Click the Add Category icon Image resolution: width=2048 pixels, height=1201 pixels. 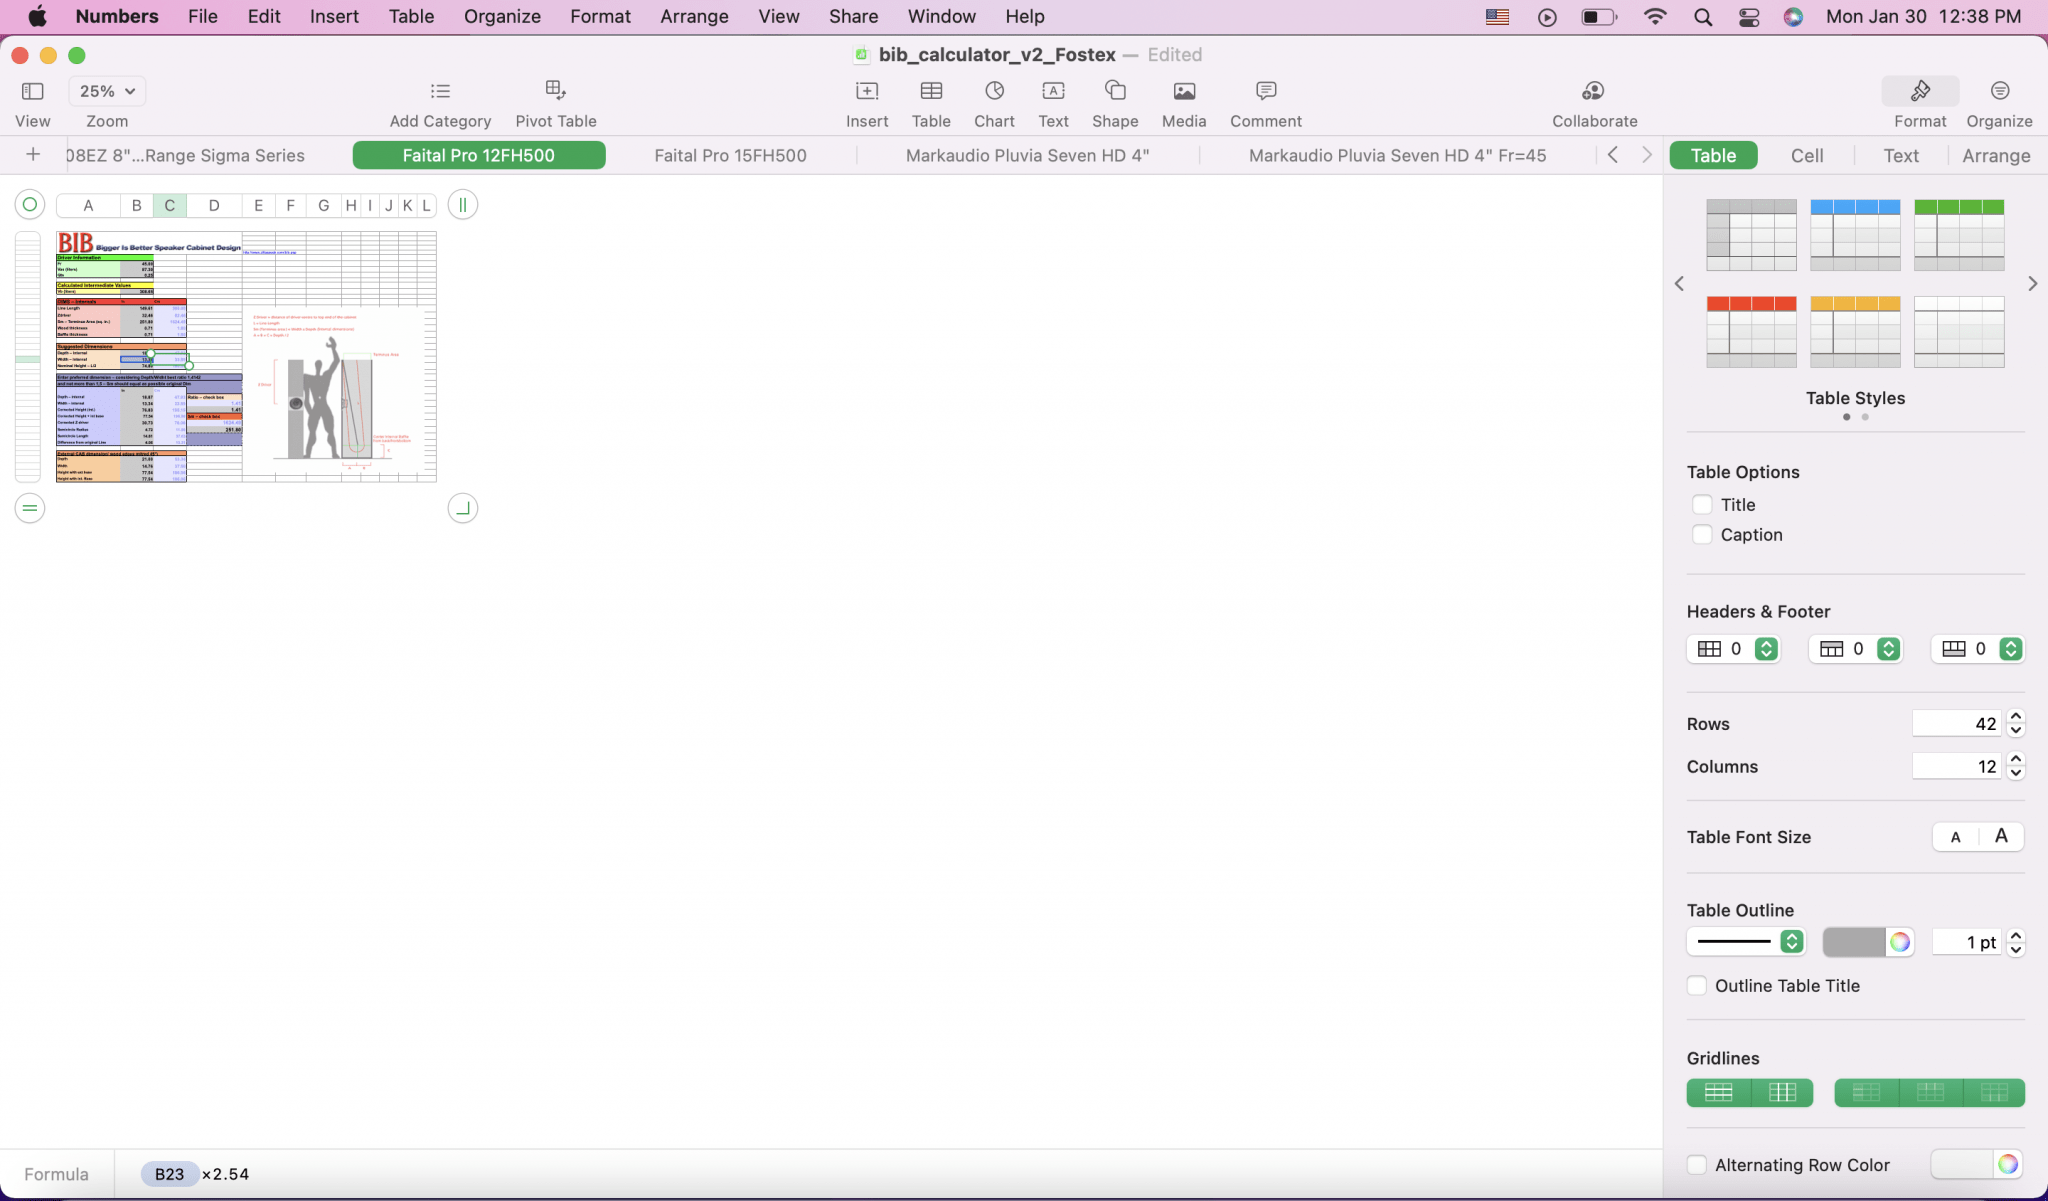click(x=440, y=91)
